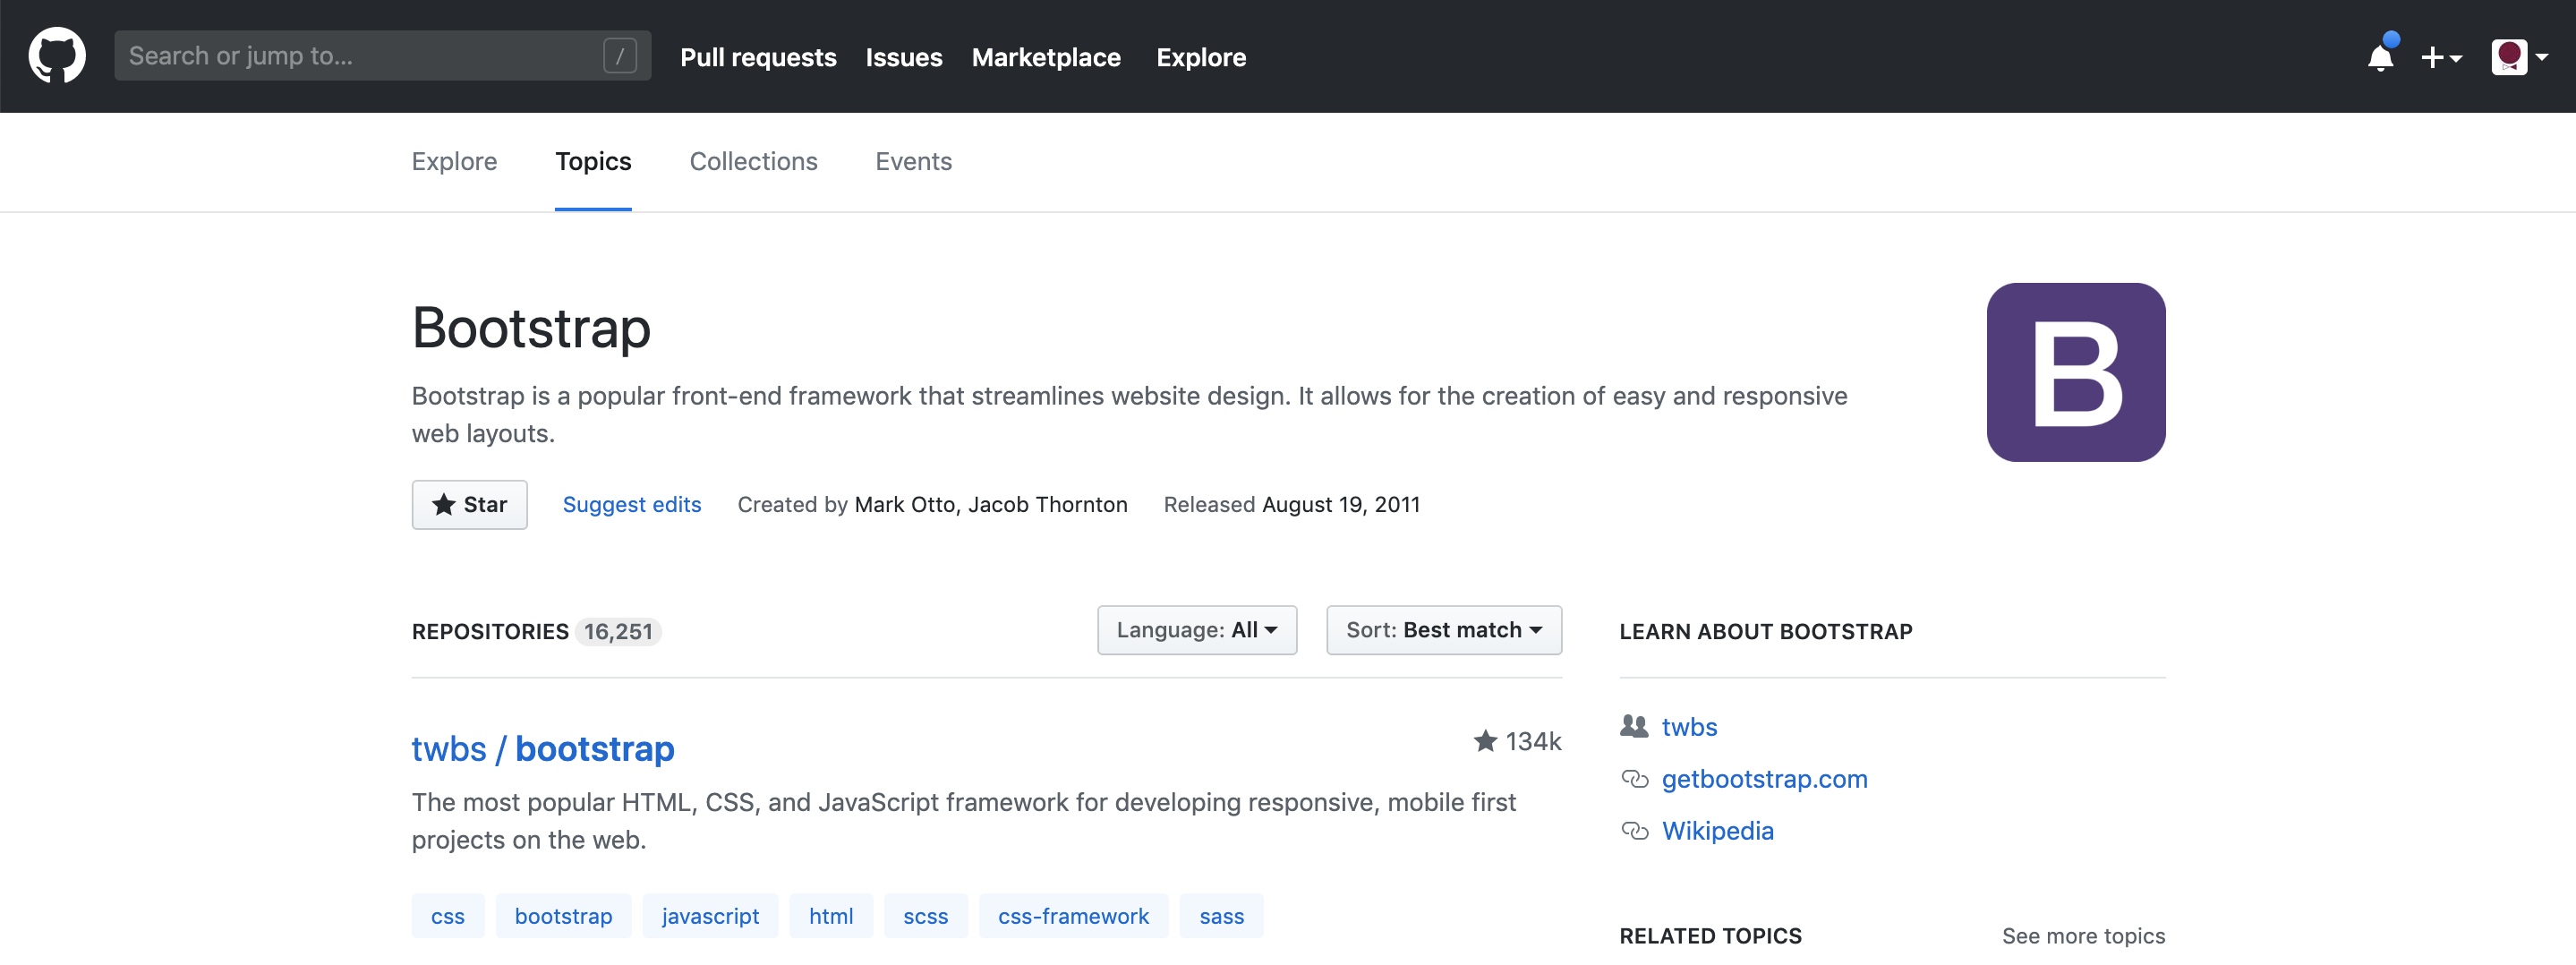2576x965 pixels.
Task: Click the star icon next to 134k
Action: (1485, 741)
